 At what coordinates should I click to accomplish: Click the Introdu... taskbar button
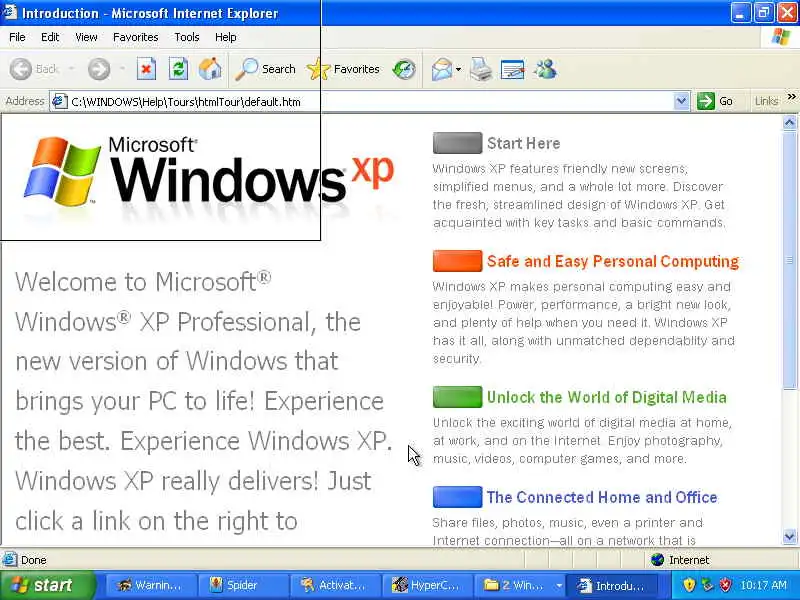coord(612,586)
